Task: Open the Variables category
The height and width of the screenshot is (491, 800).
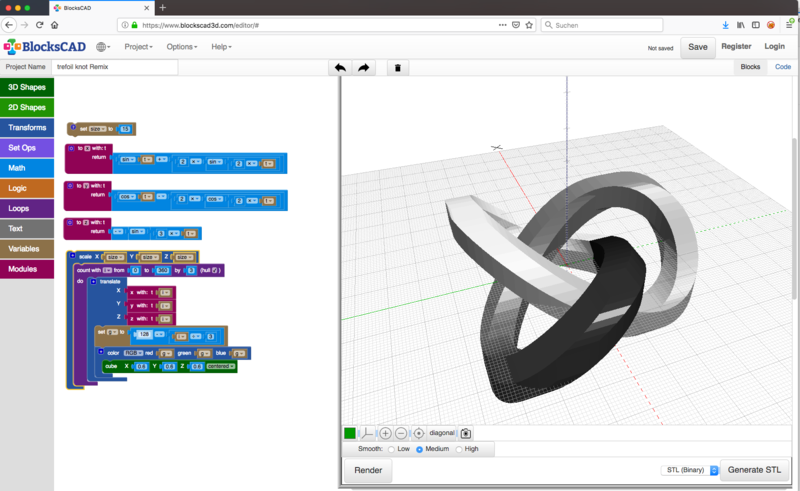Action: coord(27,249)
